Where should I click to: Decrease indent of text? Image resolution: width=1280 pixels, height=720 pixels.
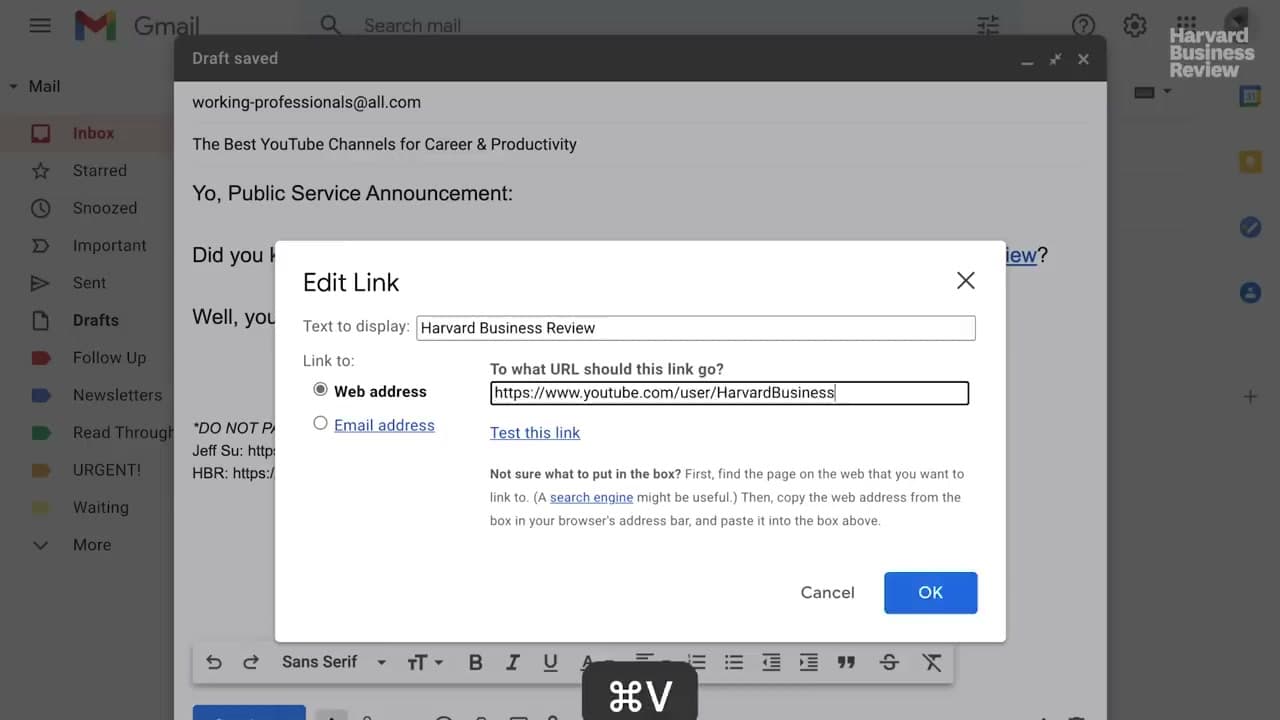pos(771,662)
